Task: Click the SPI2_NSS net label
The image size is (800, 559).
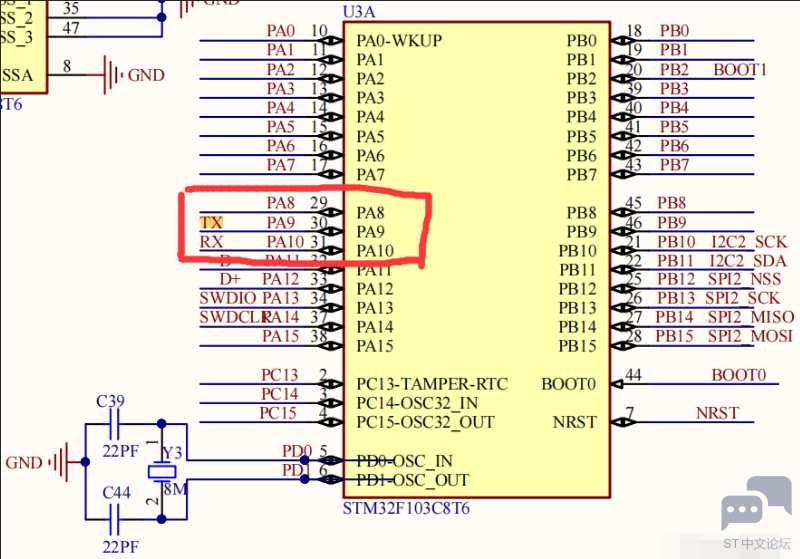Action: coord(744,280)
